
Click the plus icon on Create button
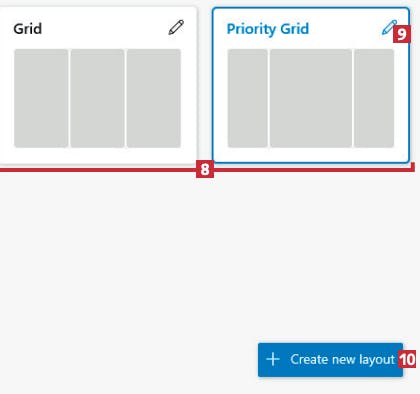(273, 359)
